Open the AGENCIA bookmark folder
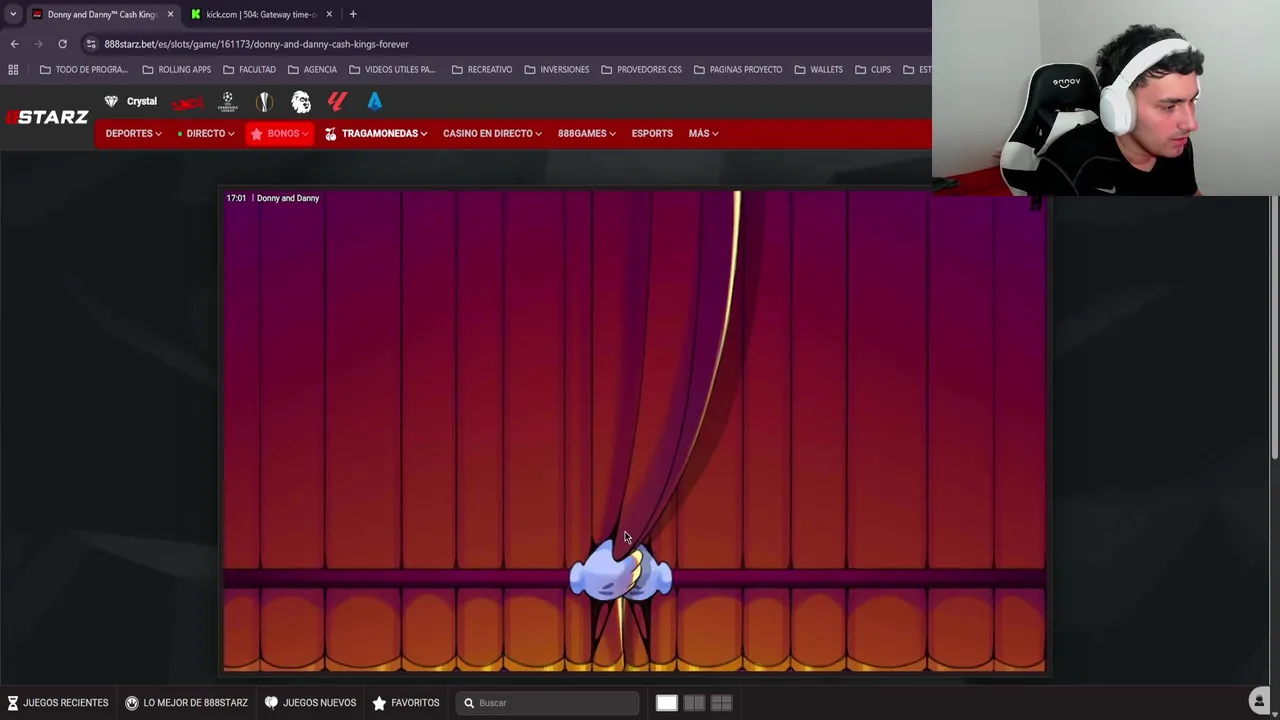 312,69
